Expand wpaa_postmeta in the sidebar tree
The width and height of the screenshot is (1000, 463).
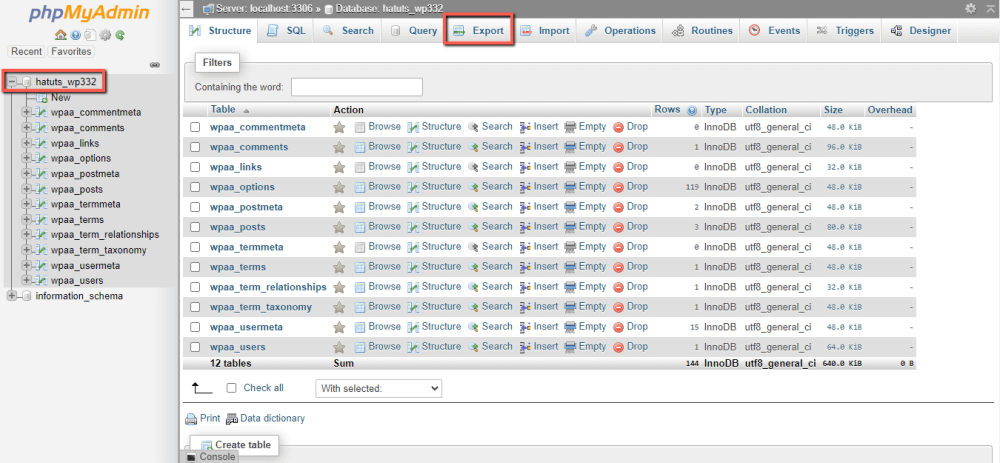(27, 173)
